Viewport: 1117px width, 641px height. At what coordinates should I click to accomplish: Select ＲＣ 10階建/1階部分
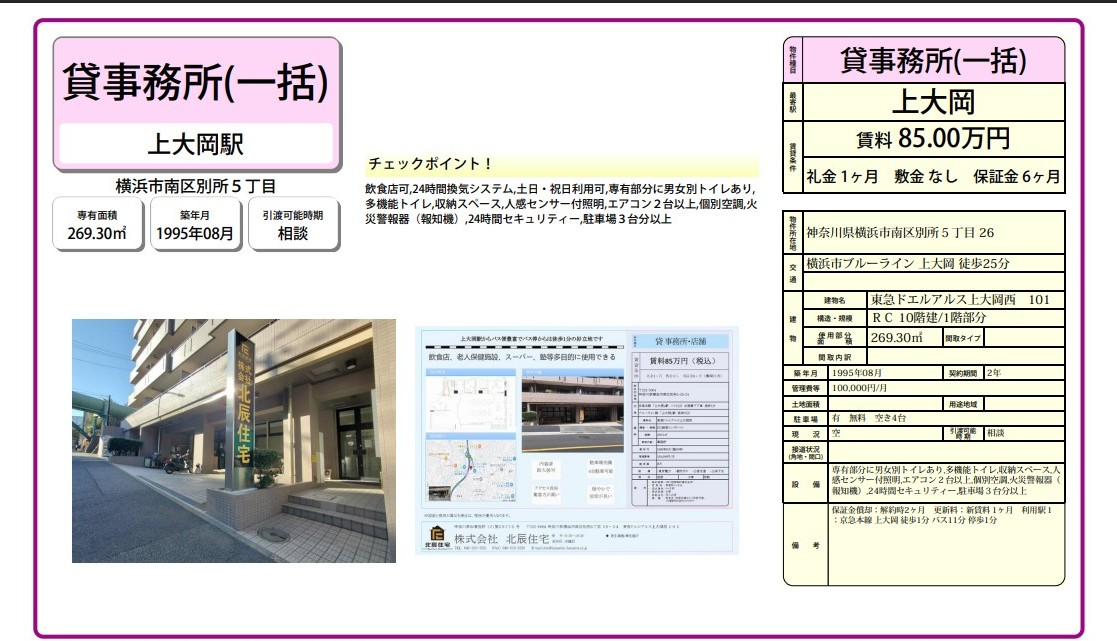click(929, 318)
